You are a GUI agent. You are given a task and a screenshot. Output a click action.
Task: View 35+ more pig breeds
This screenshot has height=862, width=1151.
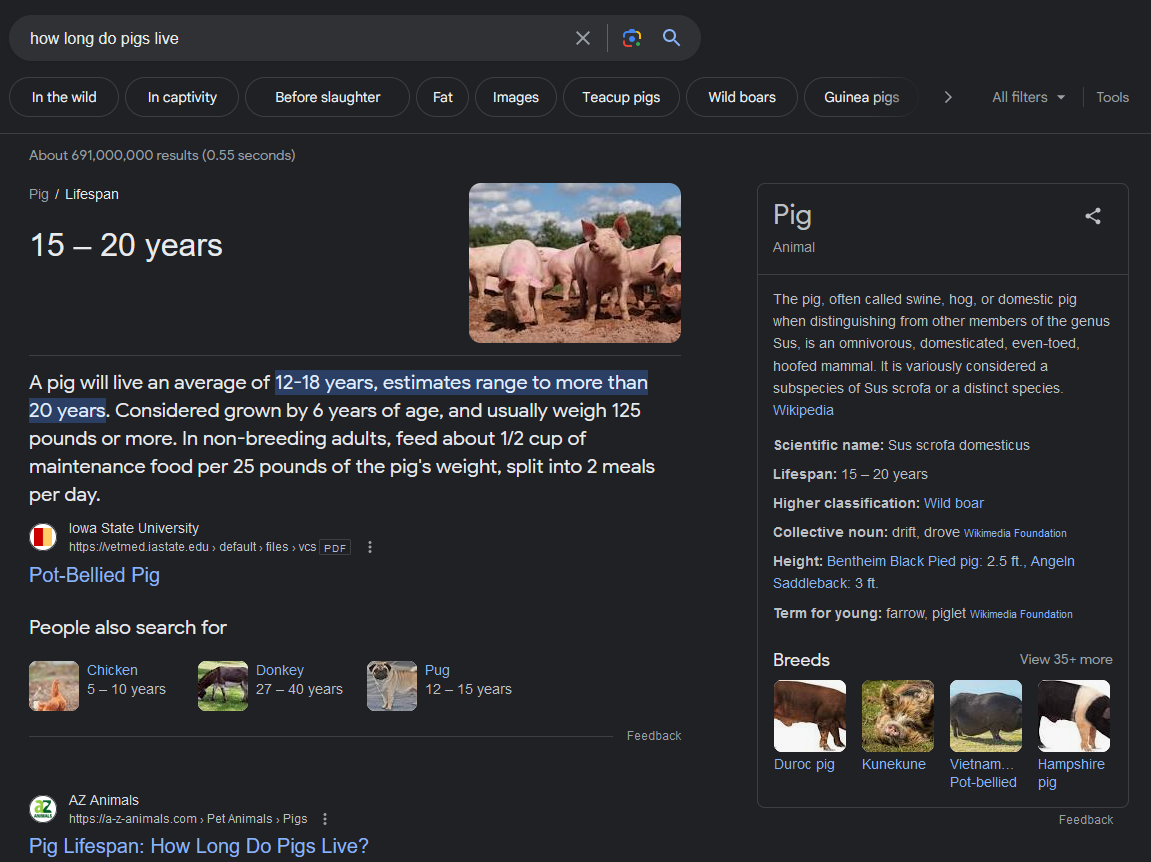[x=1065, y=659]
